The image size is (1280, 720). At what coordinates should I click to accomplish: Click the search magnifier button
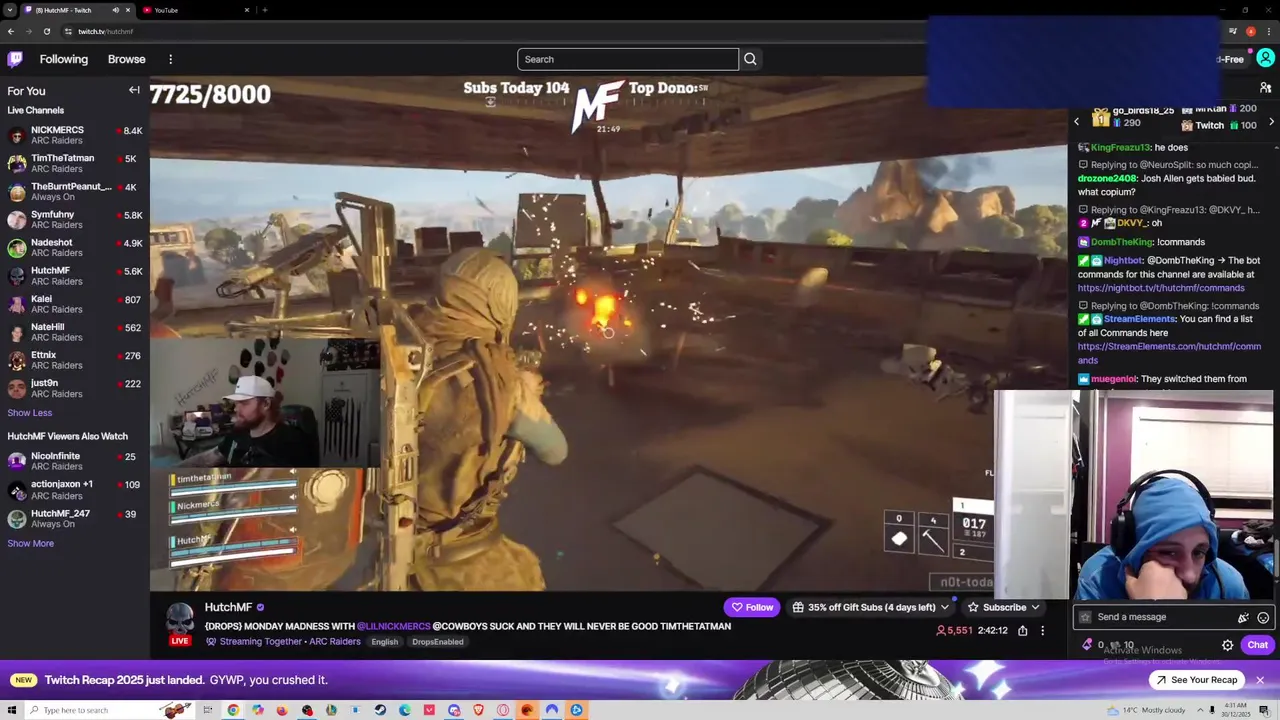750,59
